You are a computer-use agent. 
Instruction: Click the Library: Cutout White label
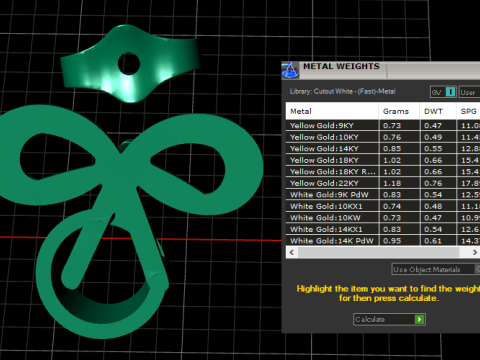point(342,91)
